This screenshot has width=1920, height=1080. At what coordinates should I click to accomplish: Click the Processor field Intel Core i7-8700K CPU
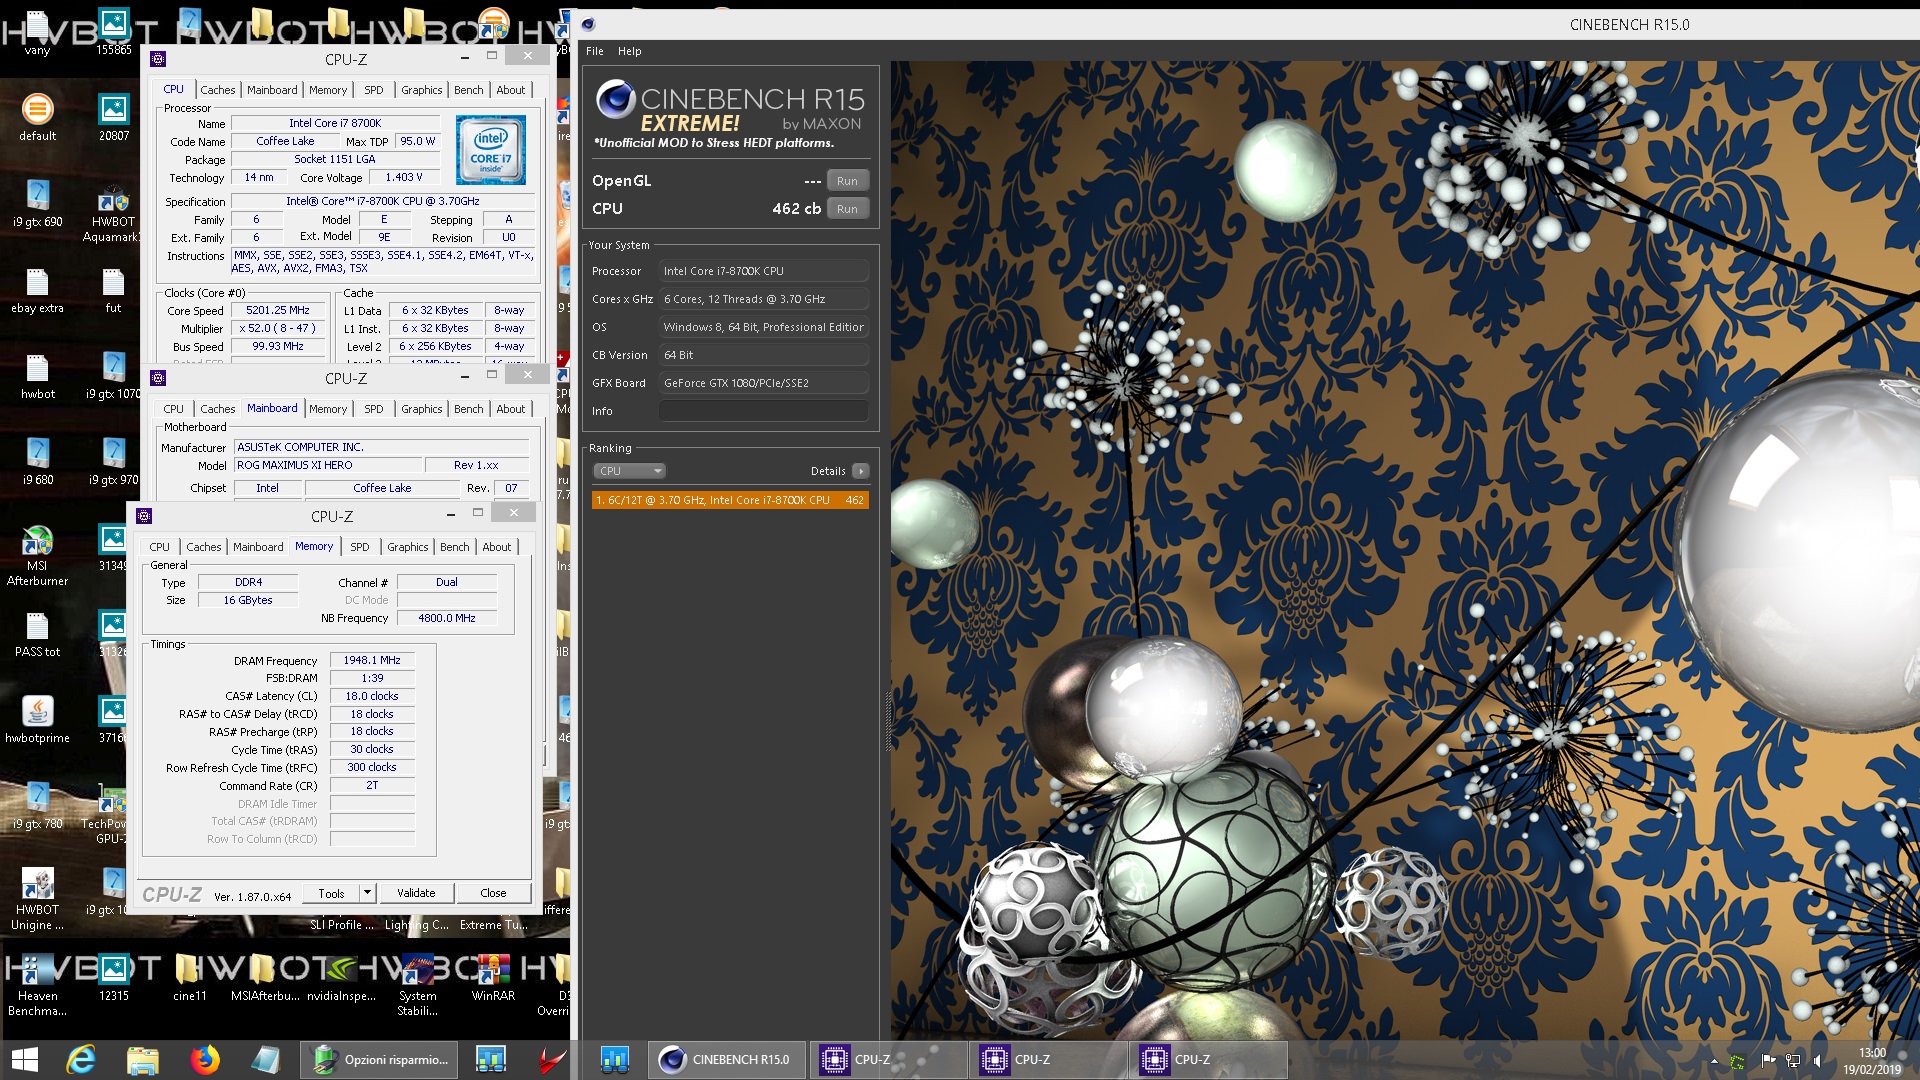763,271
